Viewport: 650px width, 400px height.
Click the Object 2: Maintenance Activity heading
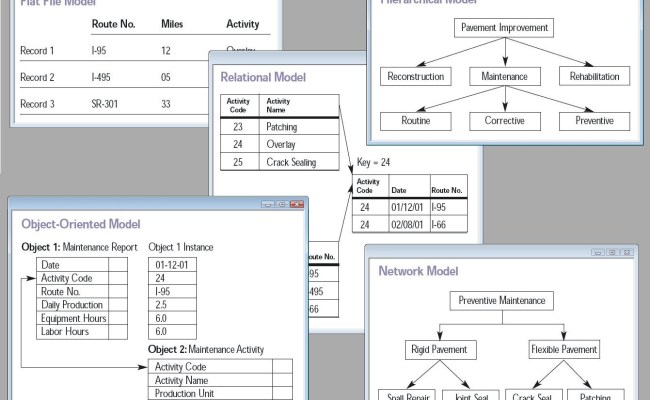[206, 349]
